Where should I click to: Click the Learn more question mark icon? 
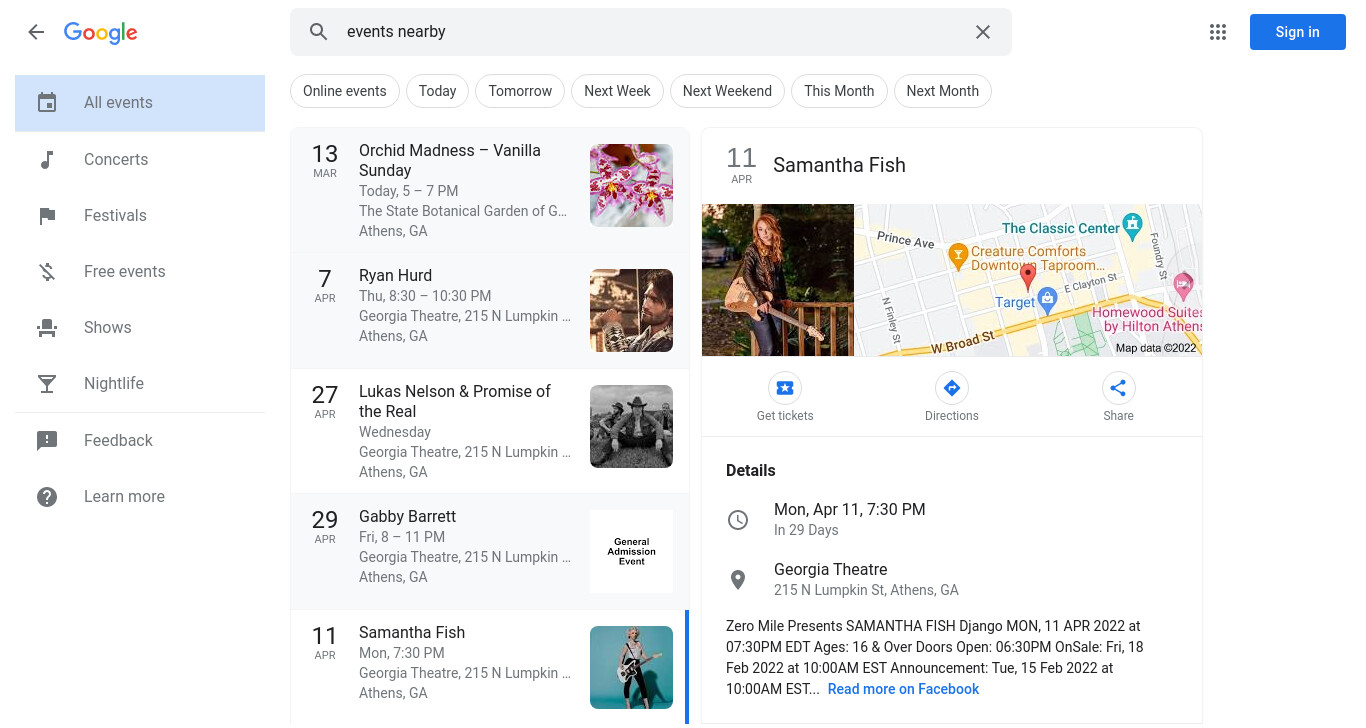[47, 496]
